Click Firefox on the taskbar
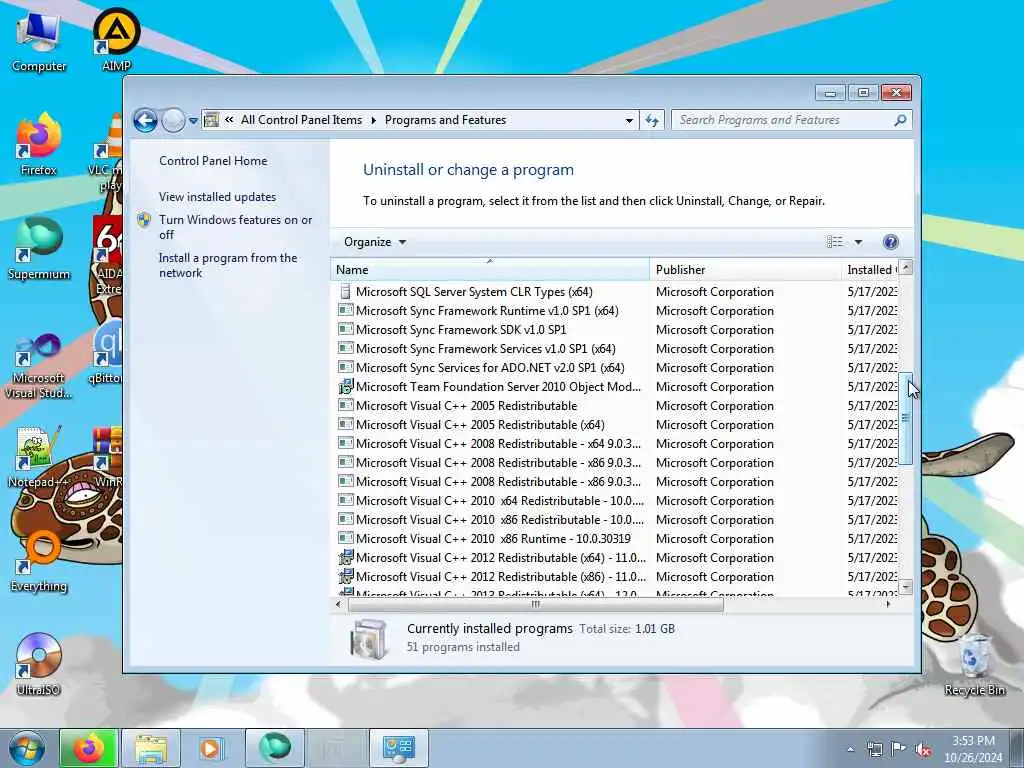This screenshot has height=768, width=1024. click(89, 748)
